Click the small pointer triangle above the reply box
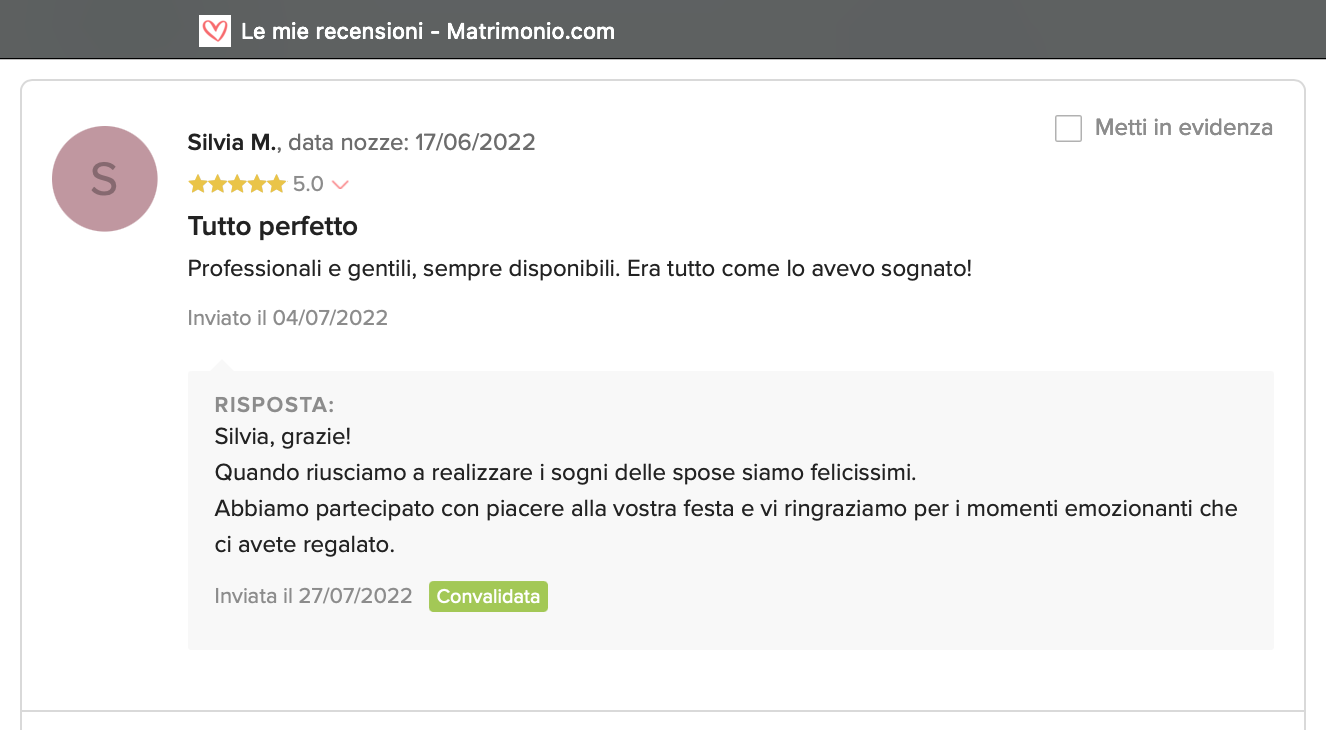1326x730 pixels. pyautogui.click(x=223, y=365)
